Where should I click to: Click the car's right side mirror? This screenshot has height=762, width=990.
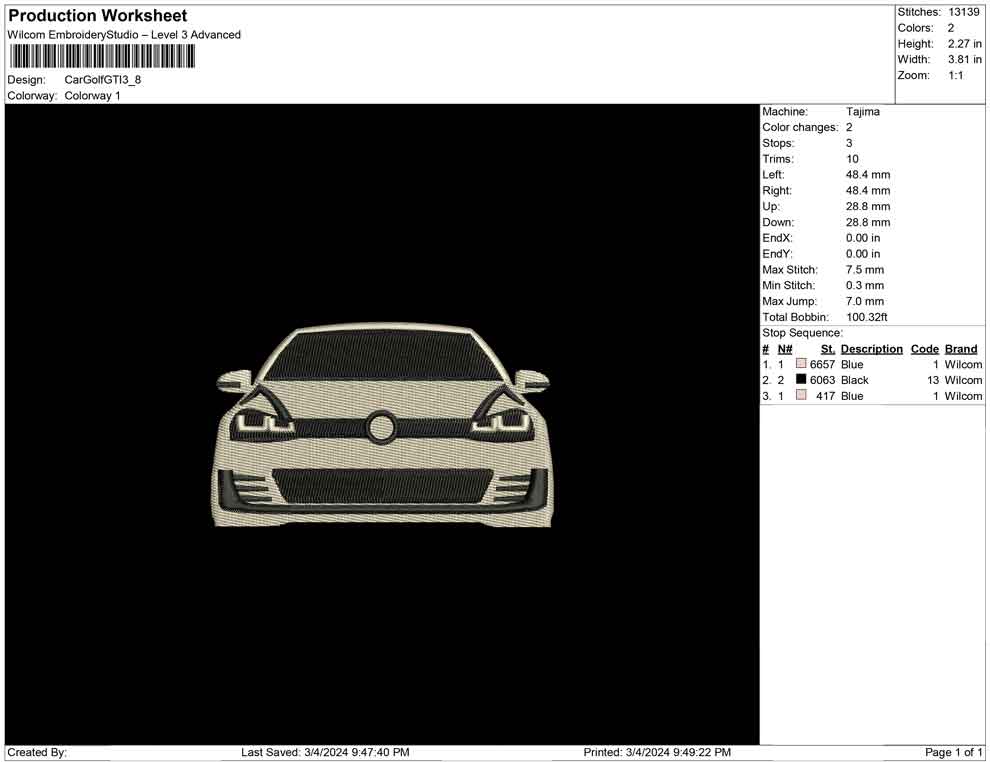point(530,381)
